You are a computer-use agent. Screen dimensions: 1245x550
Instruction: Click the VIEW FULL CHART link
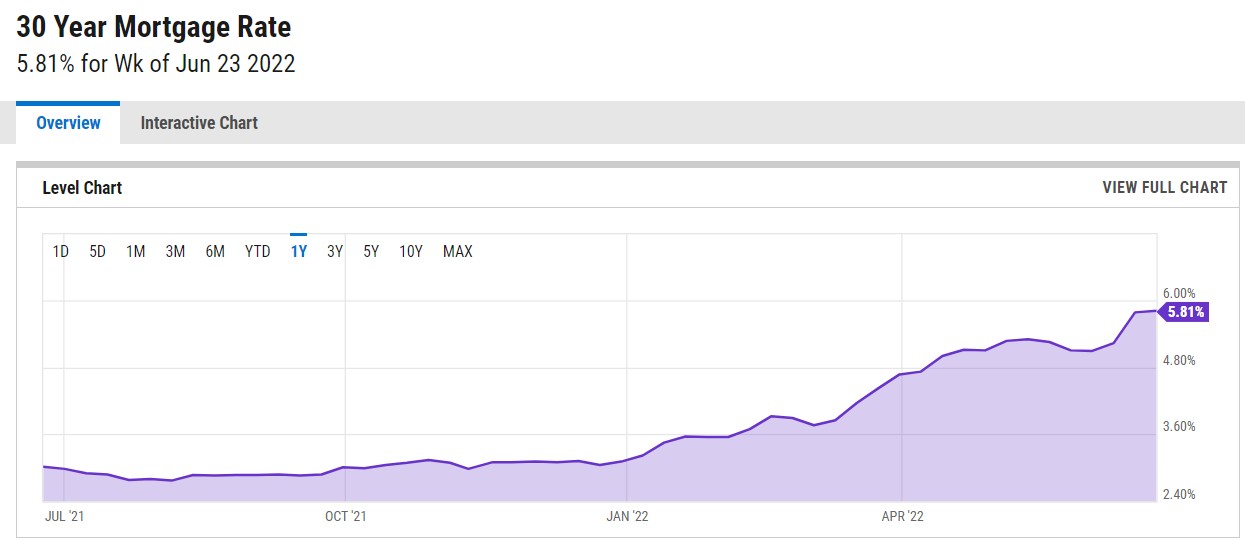click(x=1164, y=187)
